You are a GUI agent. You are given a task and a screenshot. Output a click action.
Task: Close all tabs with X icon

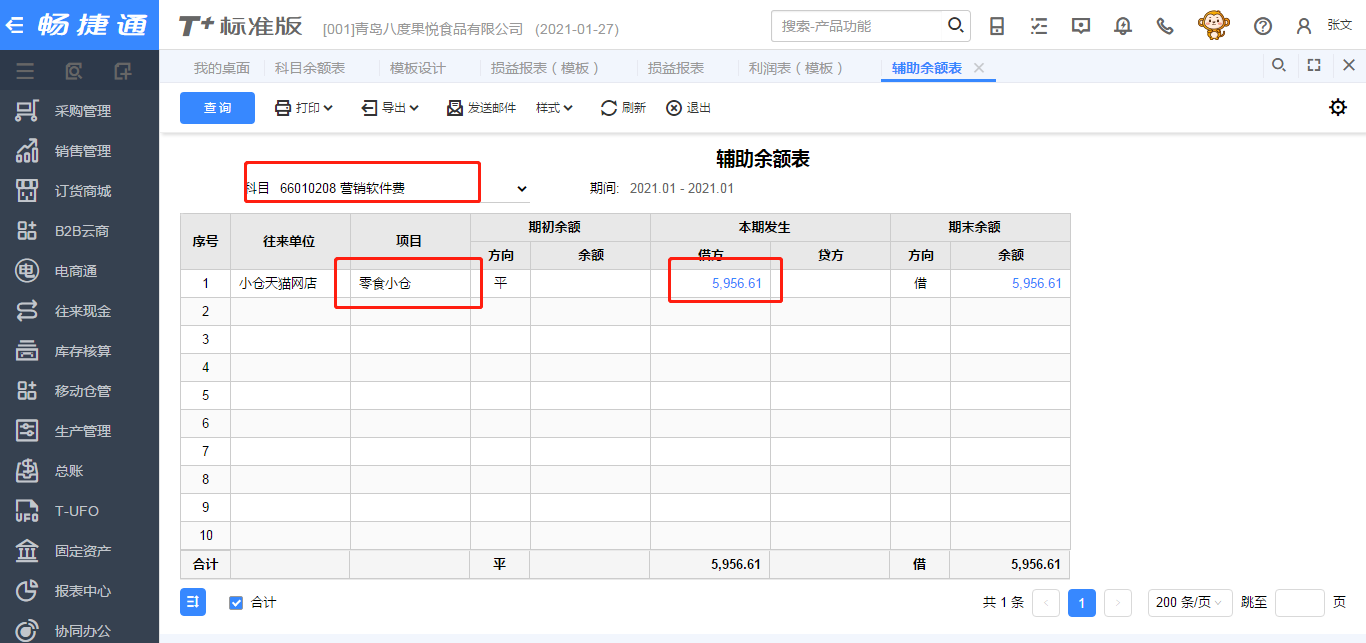[1349, 65]
